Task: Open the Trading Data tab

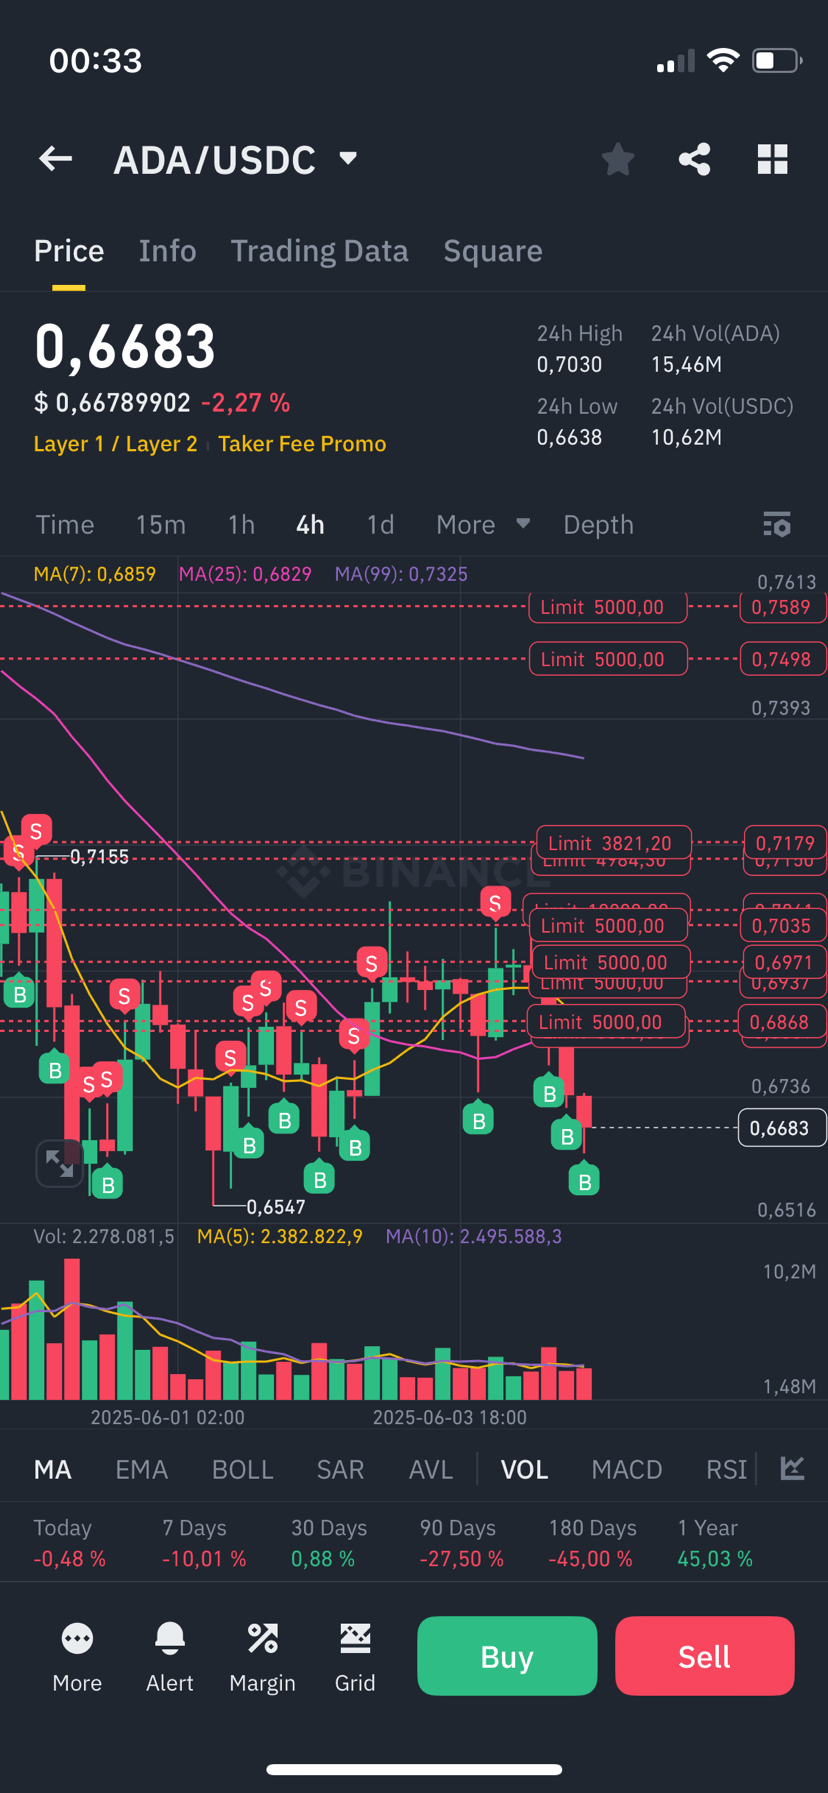Action: pyautogui.click(x=319, y=251)
